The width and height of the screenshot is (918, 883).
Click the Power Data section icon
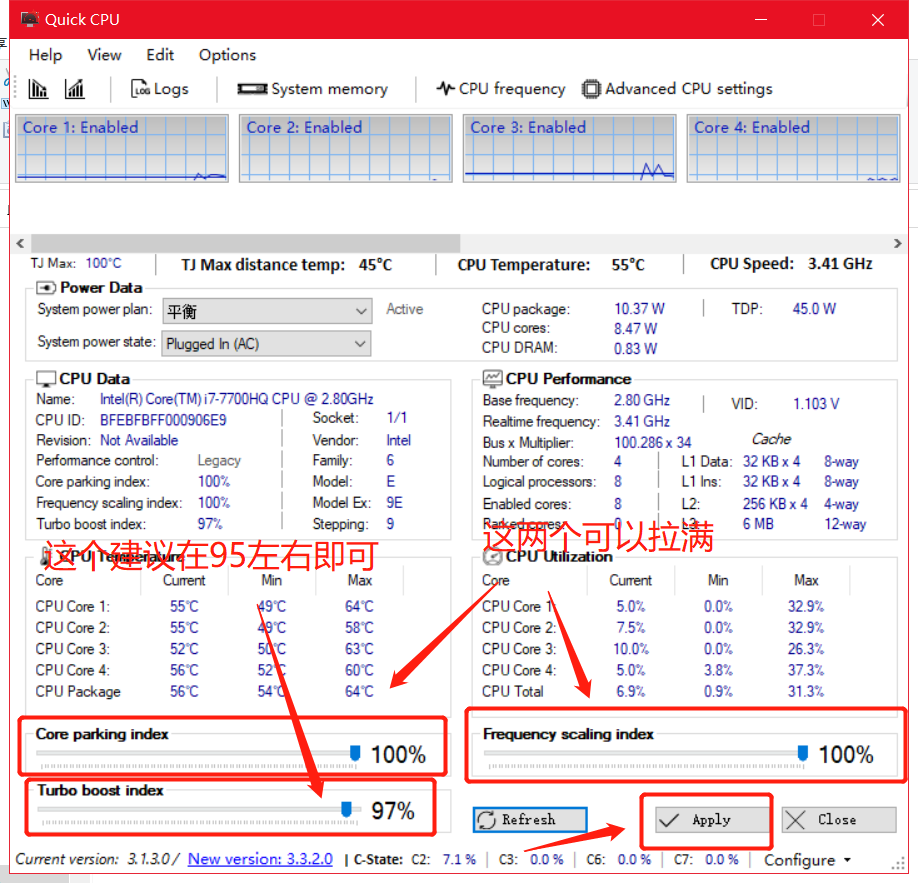coord(46,288)
